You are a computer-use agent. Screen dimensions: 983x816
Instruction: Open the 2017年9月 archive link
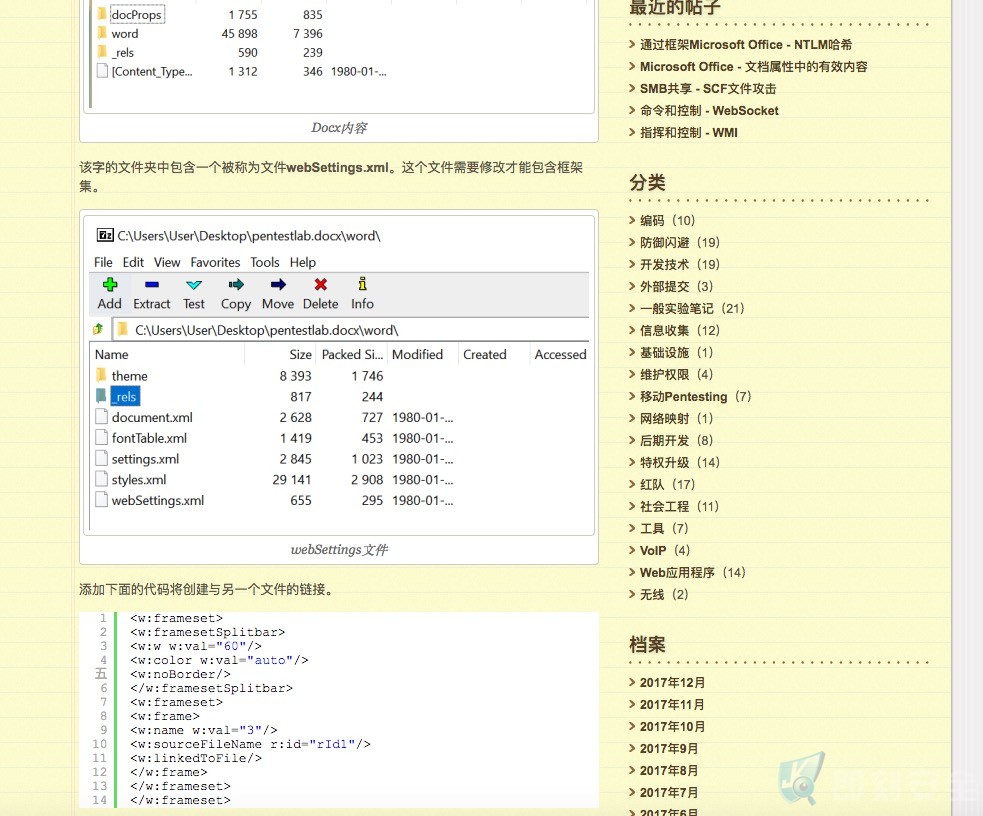tap(669, 748)
